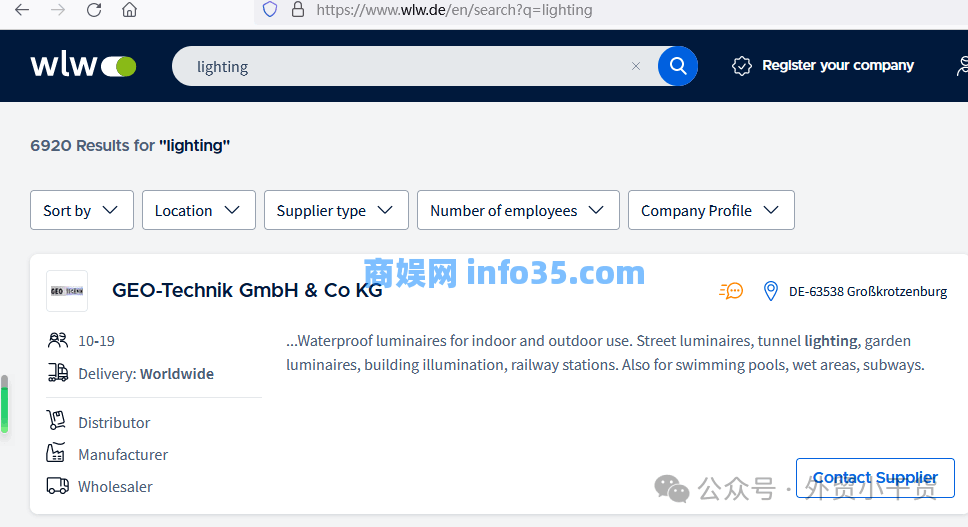Click the map pin location icon
Screen dimensions: 968x527
[770, 291]
